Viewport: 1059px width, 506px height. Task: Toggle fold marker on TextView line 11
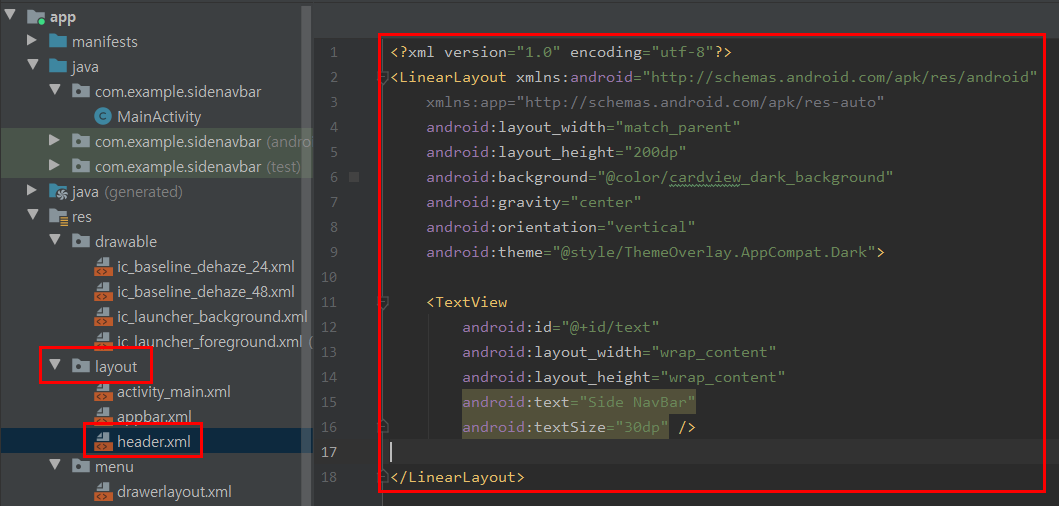[383, 302]
